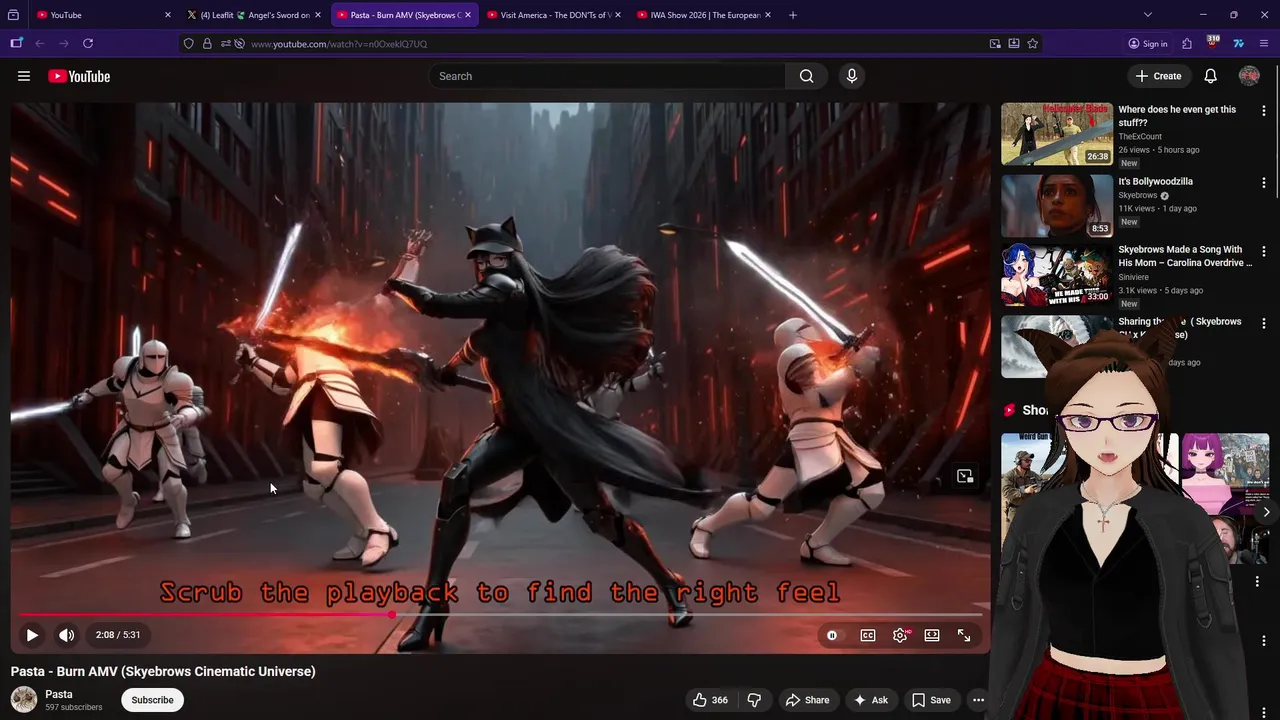Mute the video volume
Image resolution: width=1280 pixels, height=720 pixels.
pyautogui.click(x=66, y=635)
